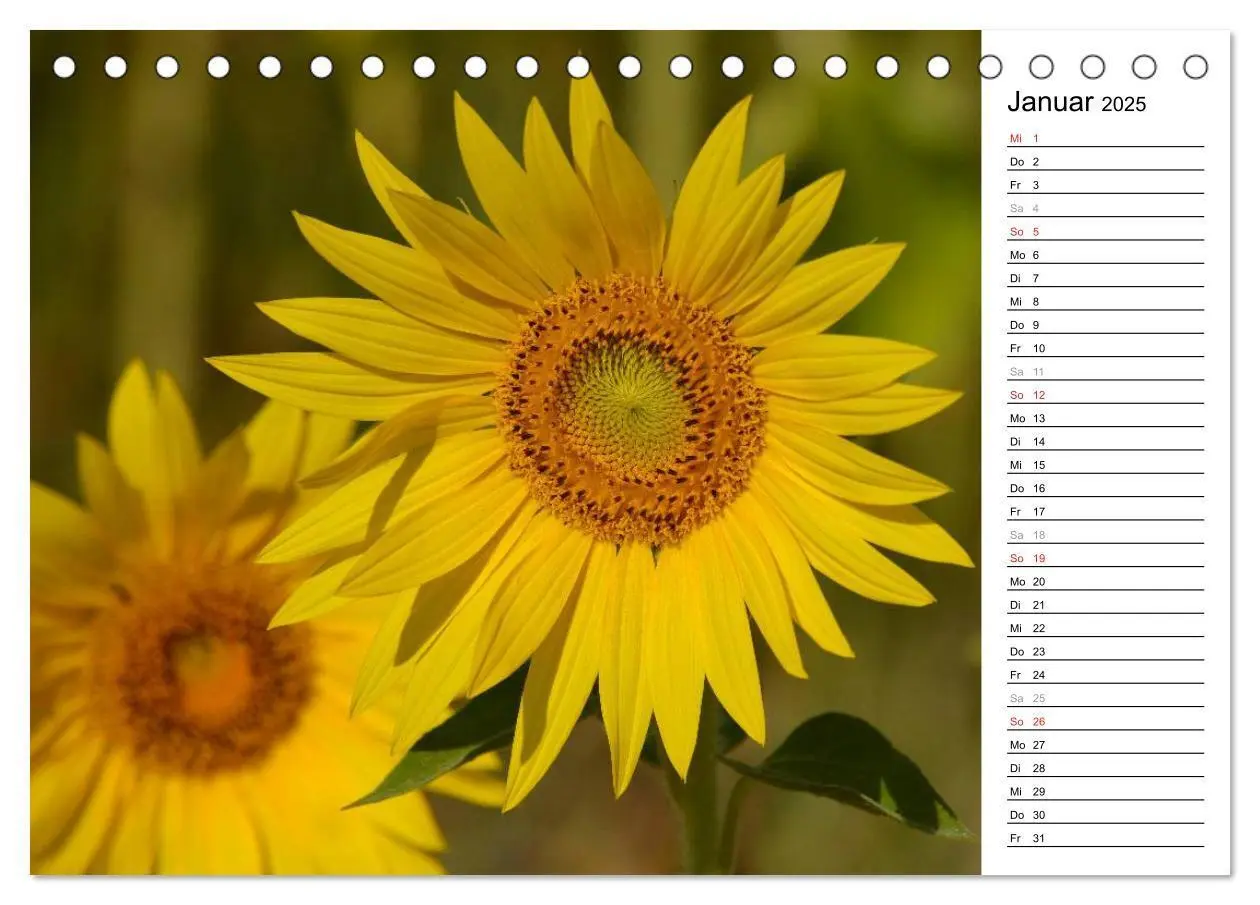This screenshot has width=1260, height=905.
Task: Select the 'So 5' calendar row
Action: click(1105, 231)
